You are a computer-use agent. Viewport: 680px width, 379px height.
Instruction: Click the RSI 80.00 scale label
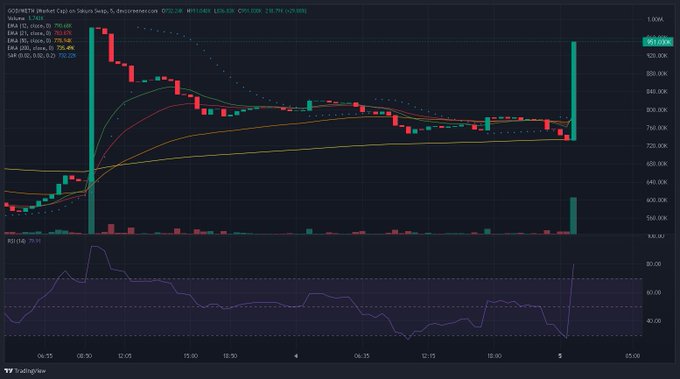point(654,264)
